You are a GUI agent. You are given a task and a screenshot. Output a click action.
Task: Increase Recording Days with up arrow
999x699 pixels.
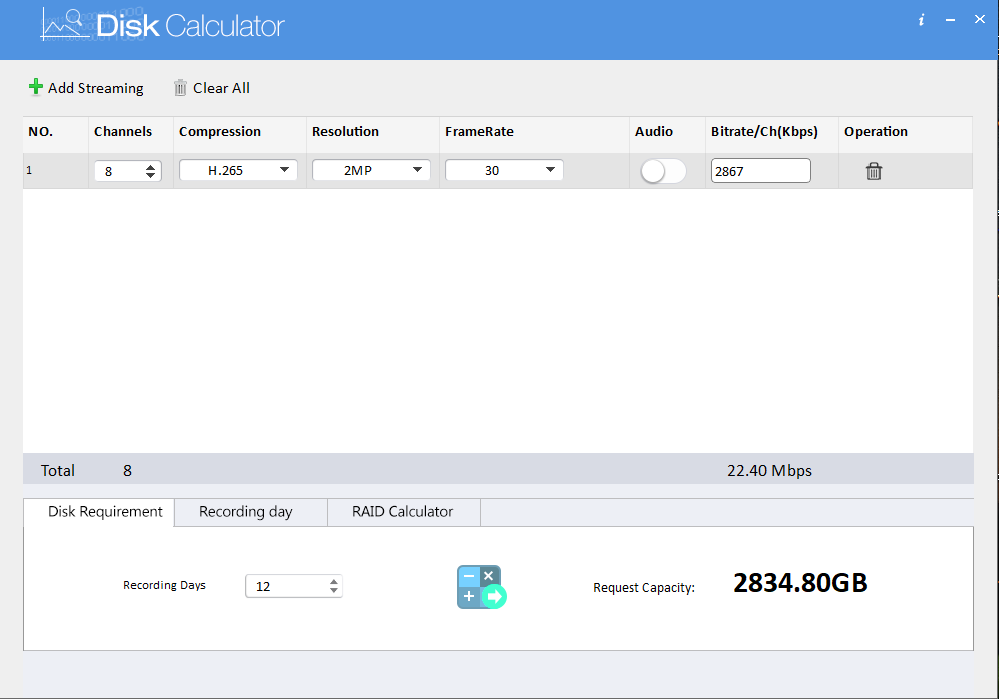pos(334,582)
